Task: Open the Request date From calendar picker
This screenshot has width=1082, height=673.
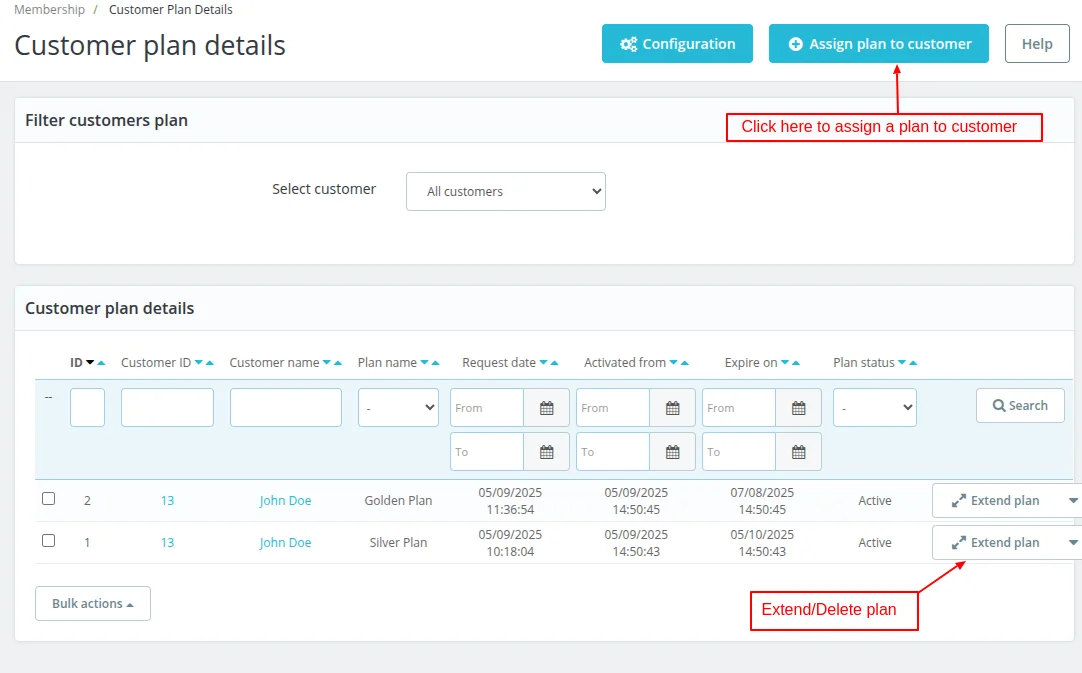Action: click(546, 407)
